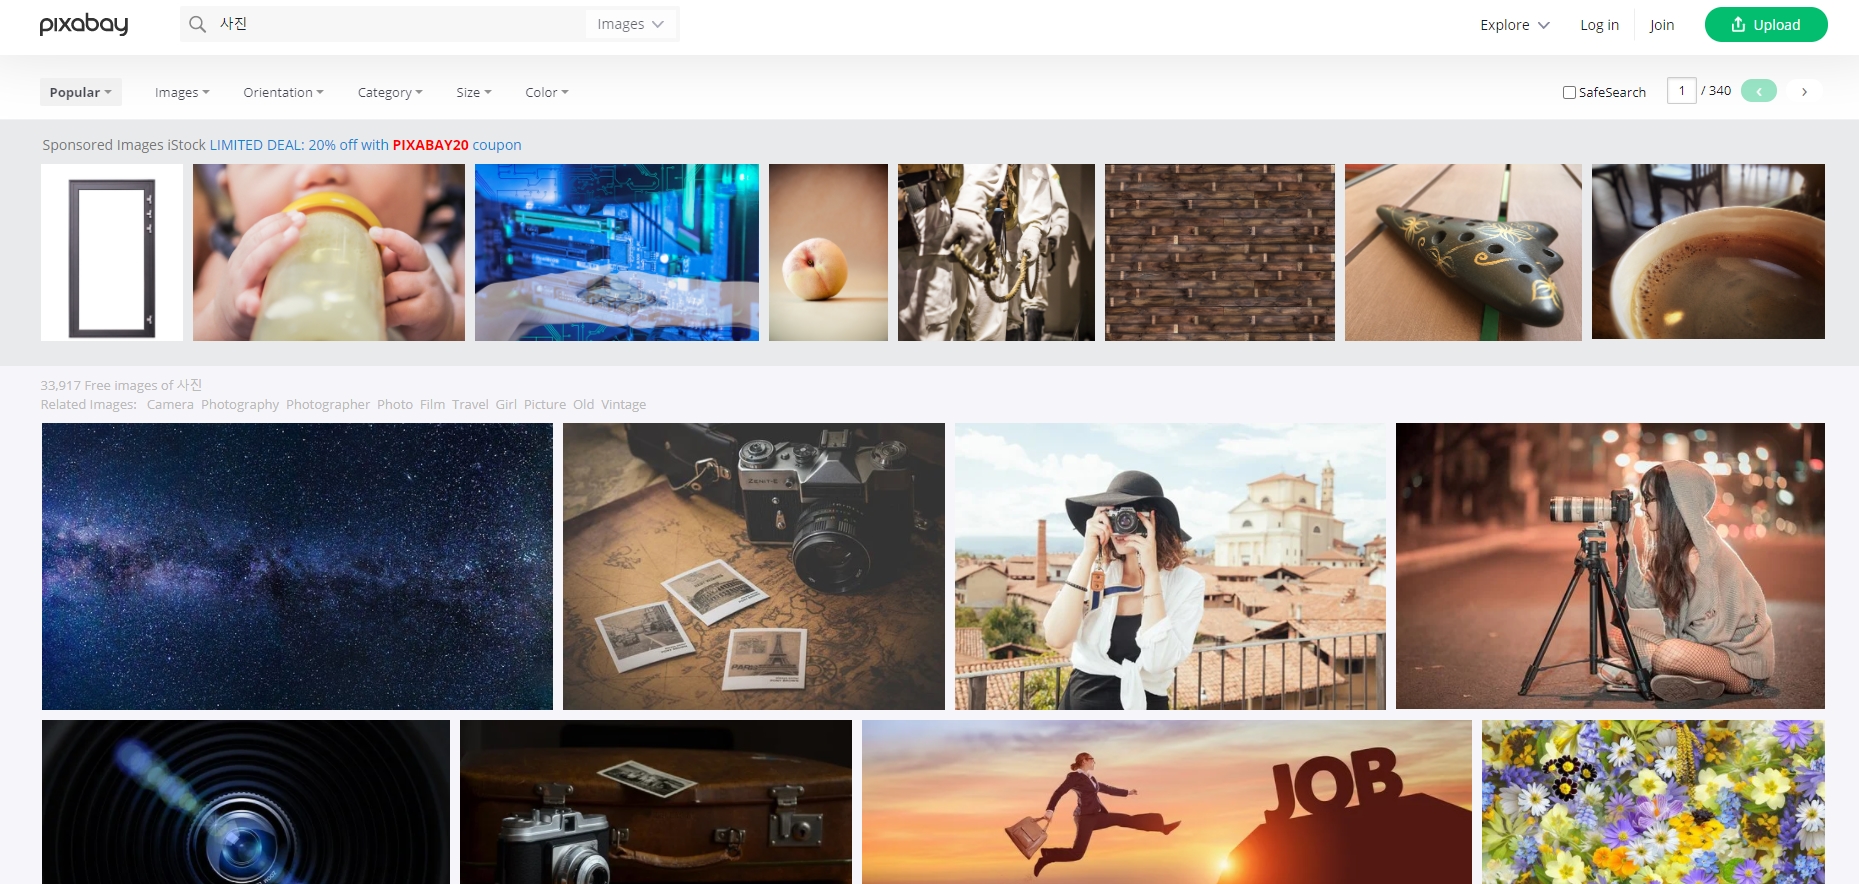This screenshot has width=1859, height=884.
Task: Click the Picture related tag
Action: (545, 404)
